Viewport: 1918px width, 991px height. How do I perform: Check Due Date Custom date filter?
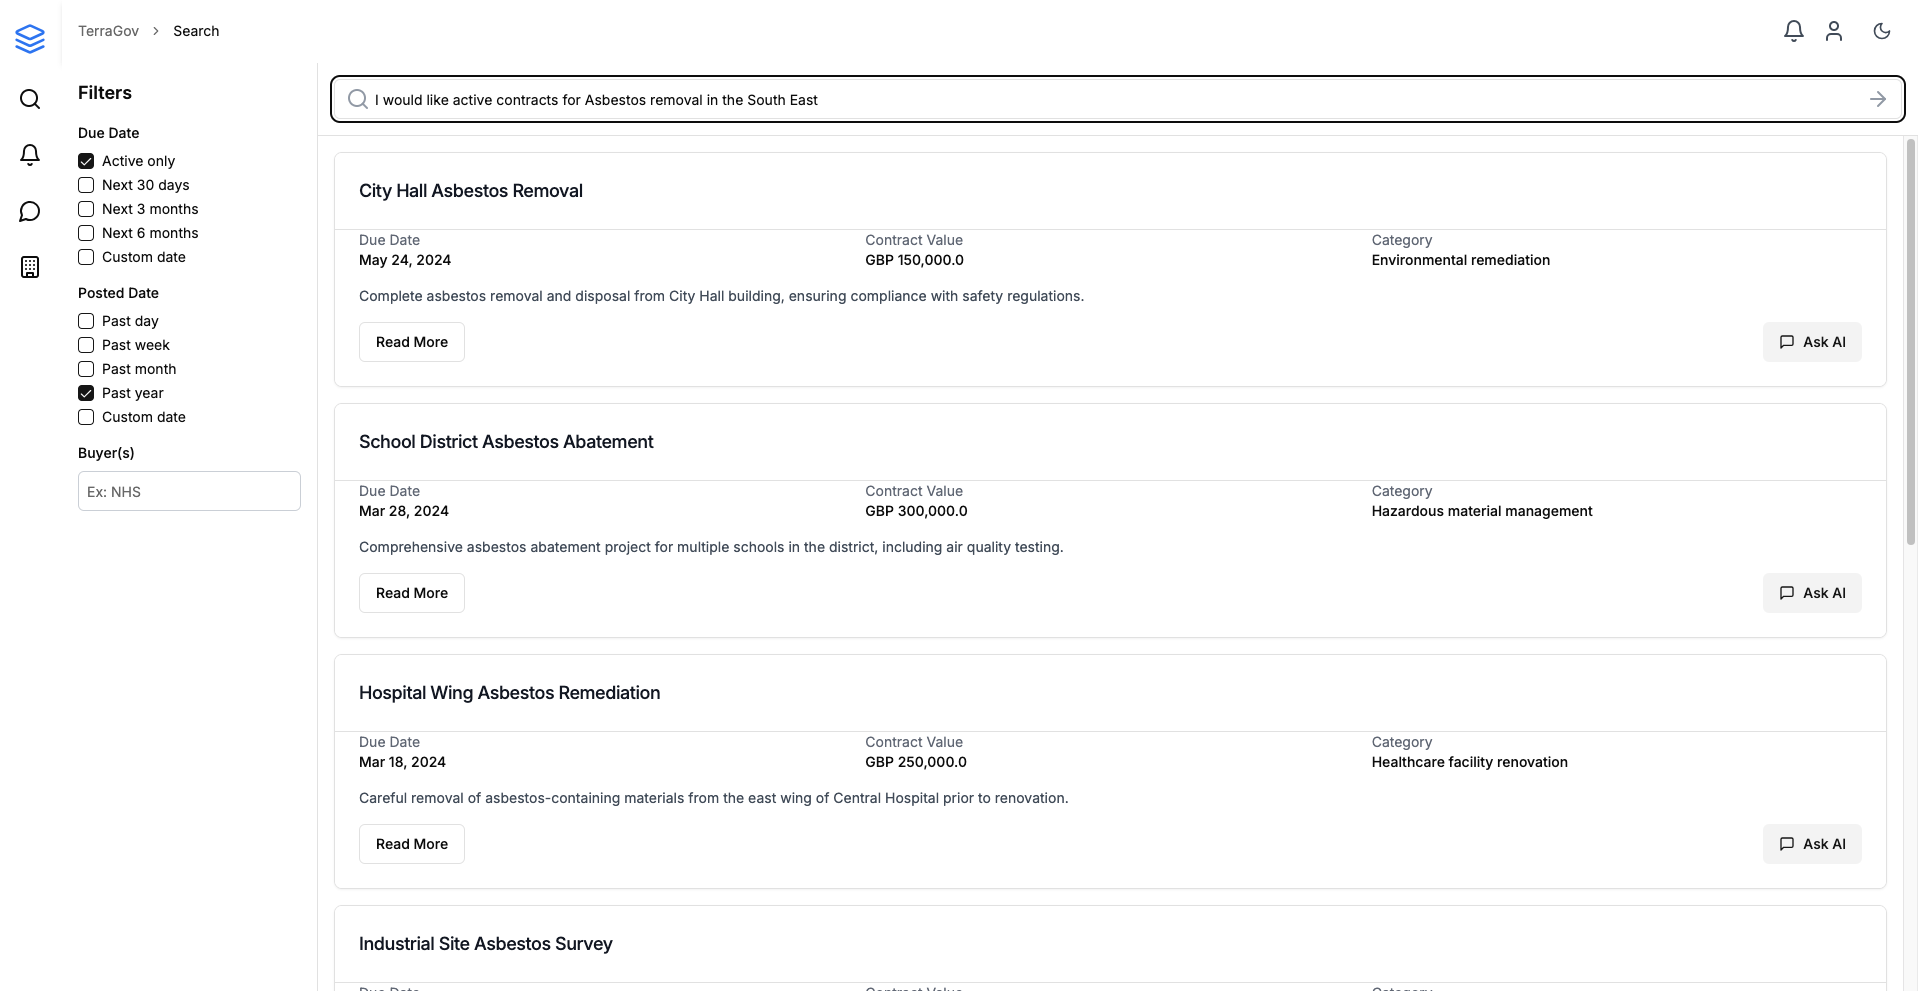[x=86, y=257]
